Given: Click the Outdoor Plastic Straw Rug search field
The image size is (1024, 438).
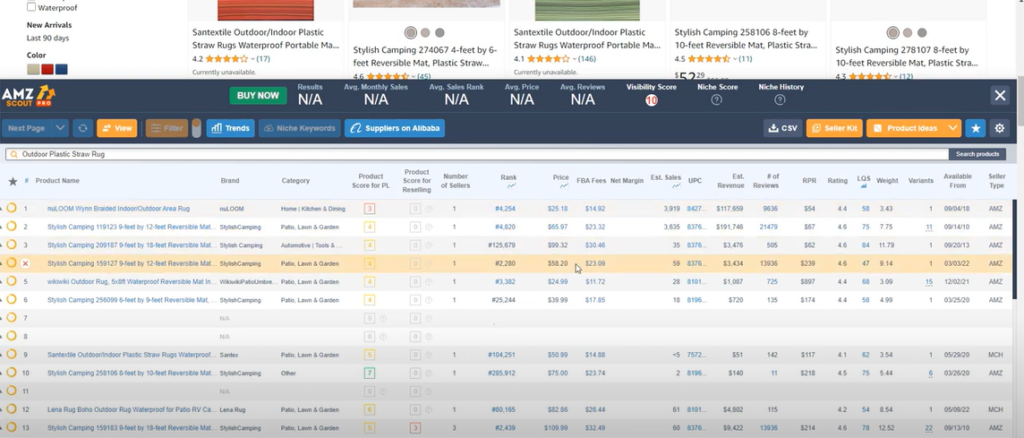Looking at the screenshot, I should click(x=477, y=155).
